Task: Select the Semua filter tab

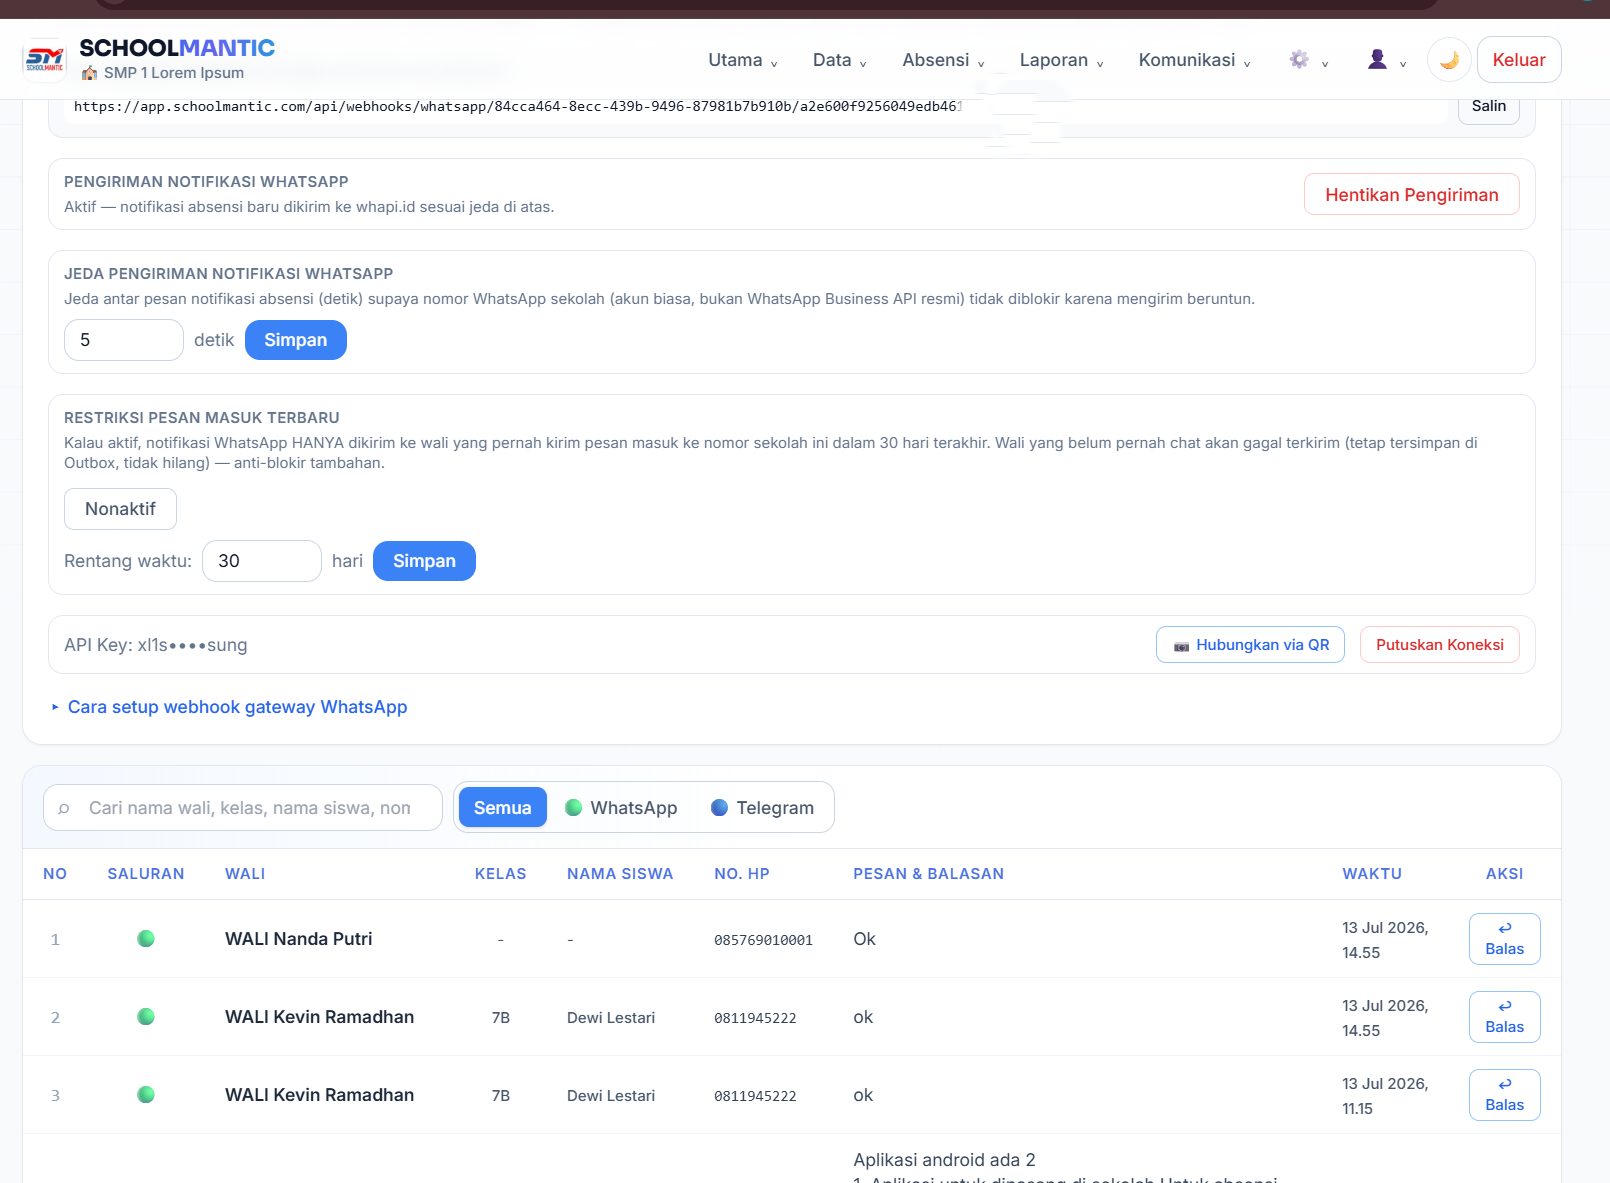Action: click(x=502, y=808)
